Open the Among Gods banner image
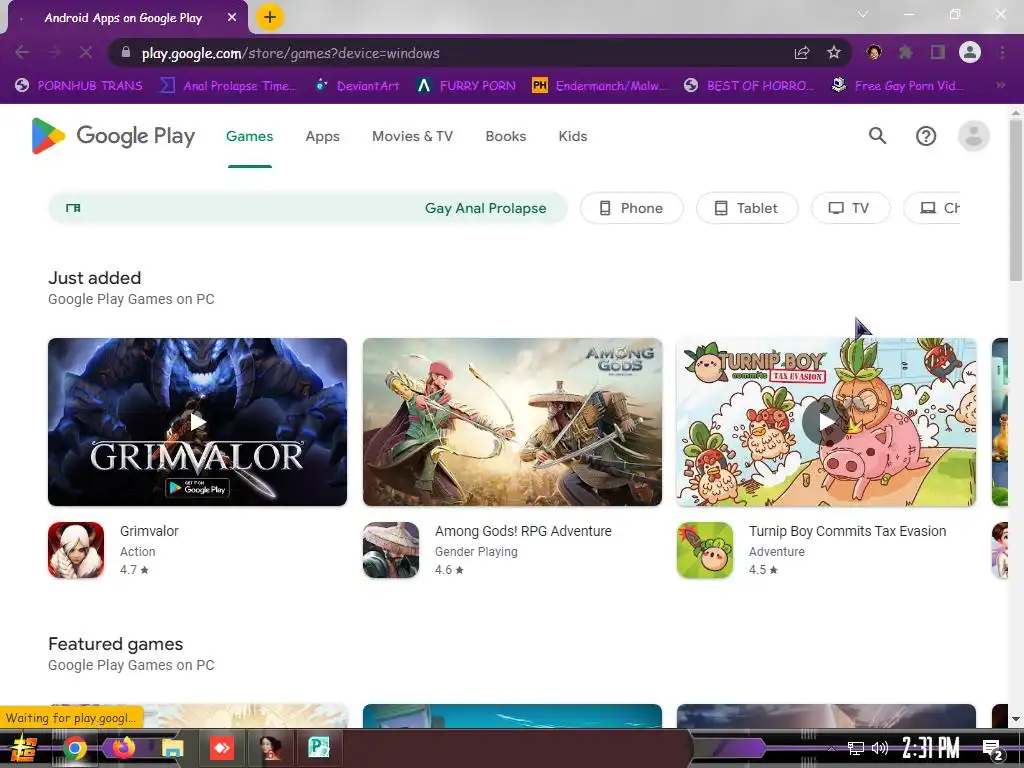 512,421
